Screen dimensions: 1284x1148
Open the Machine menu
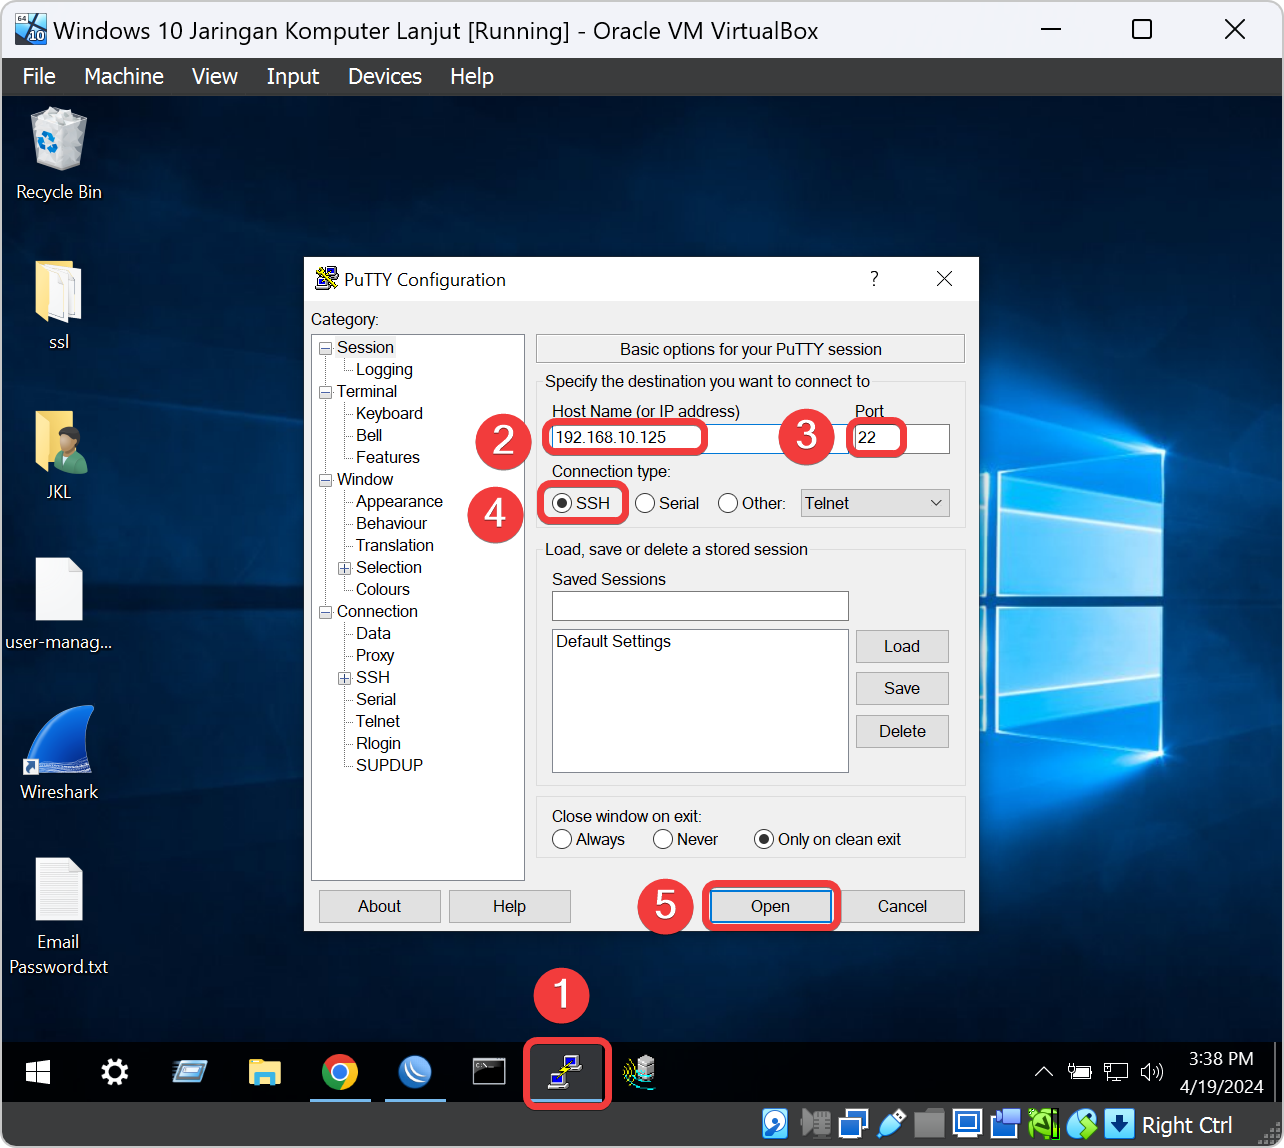tap(124, 76)
